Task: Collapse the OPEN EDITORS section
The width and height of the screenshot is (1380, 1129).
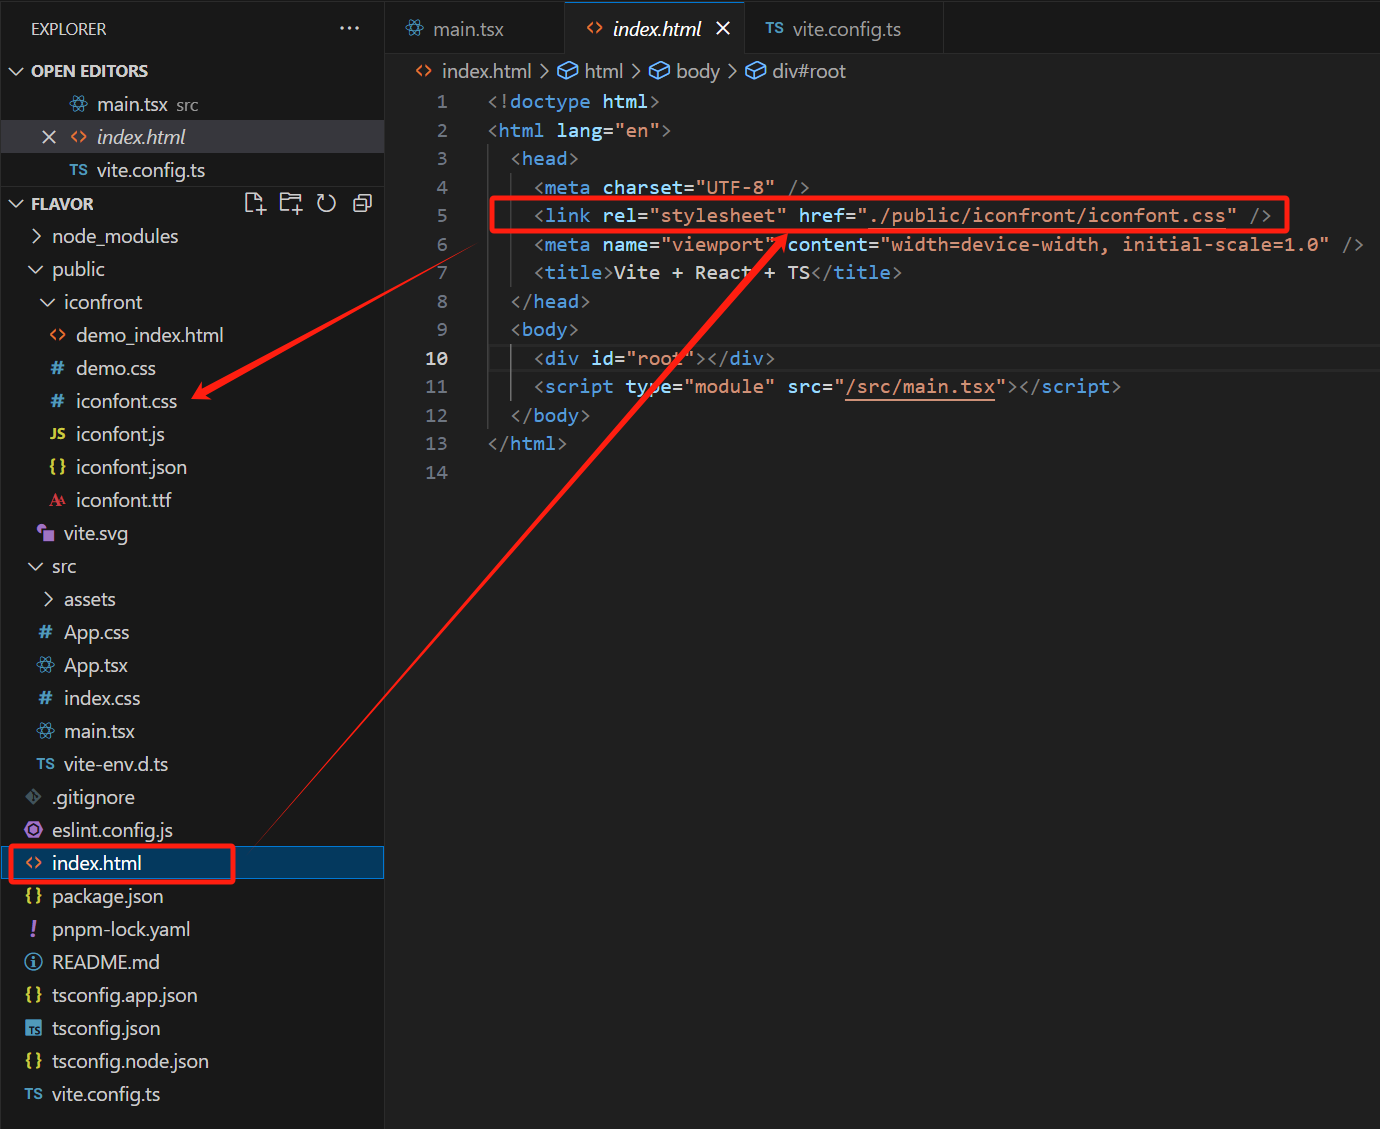Action: [x=16, y=71]
